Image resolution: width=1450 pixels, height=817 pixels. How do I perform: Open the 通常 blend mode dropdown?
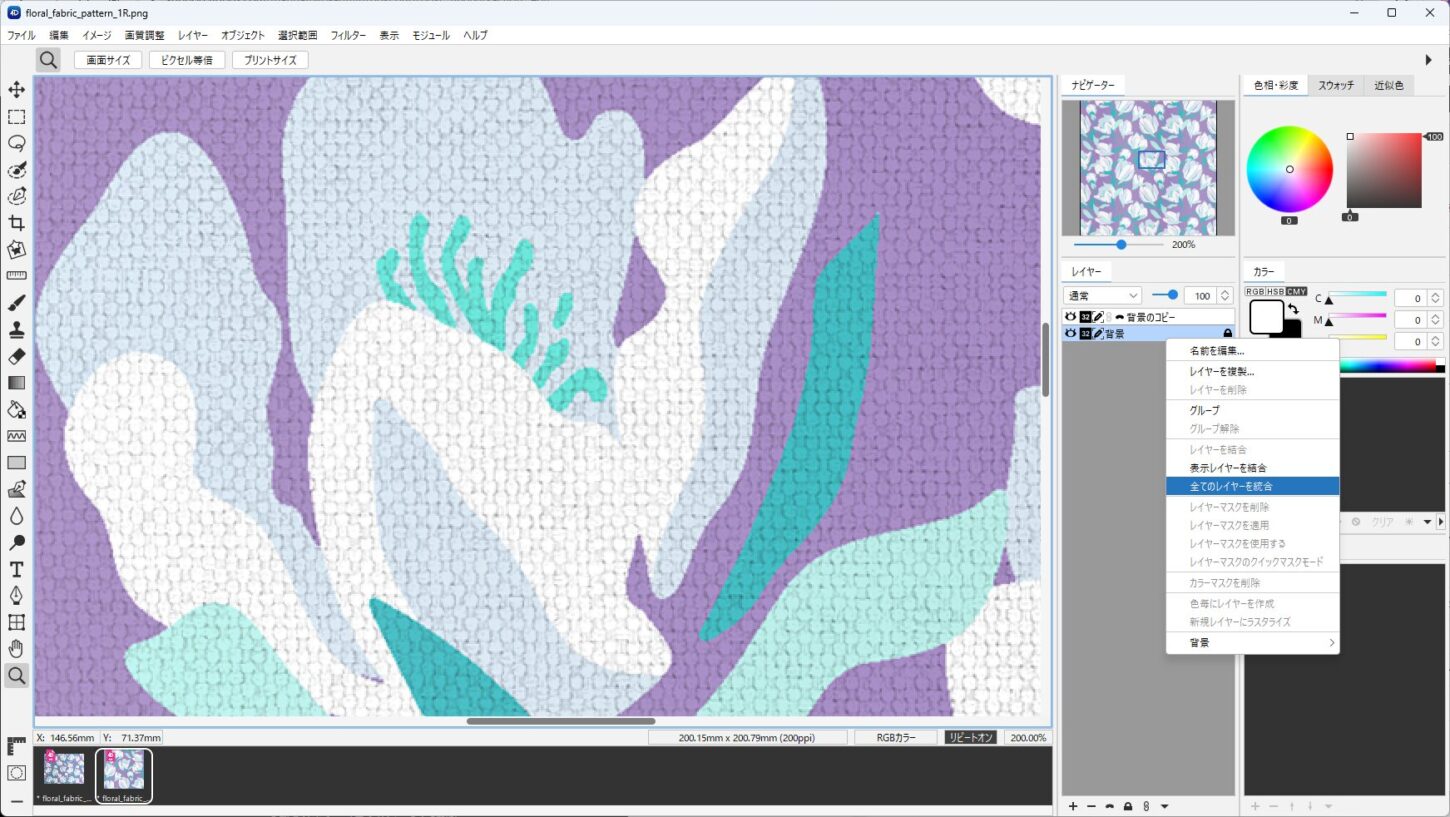point(1103,295)
